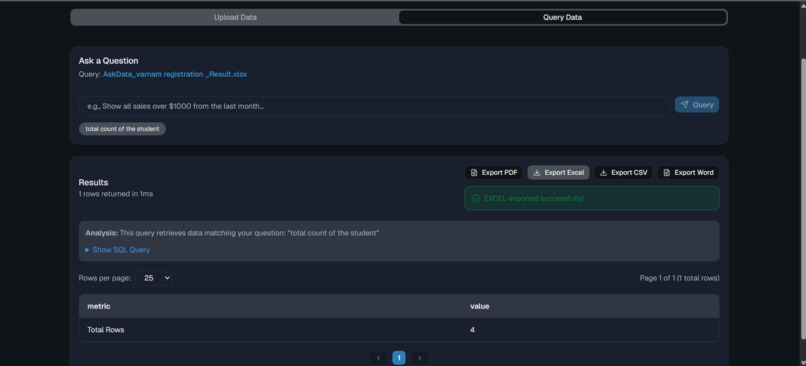The height and width of the screenshot is (366, 806).
Task: Click the download icon in Export Excel
Action: click(537, 173)
